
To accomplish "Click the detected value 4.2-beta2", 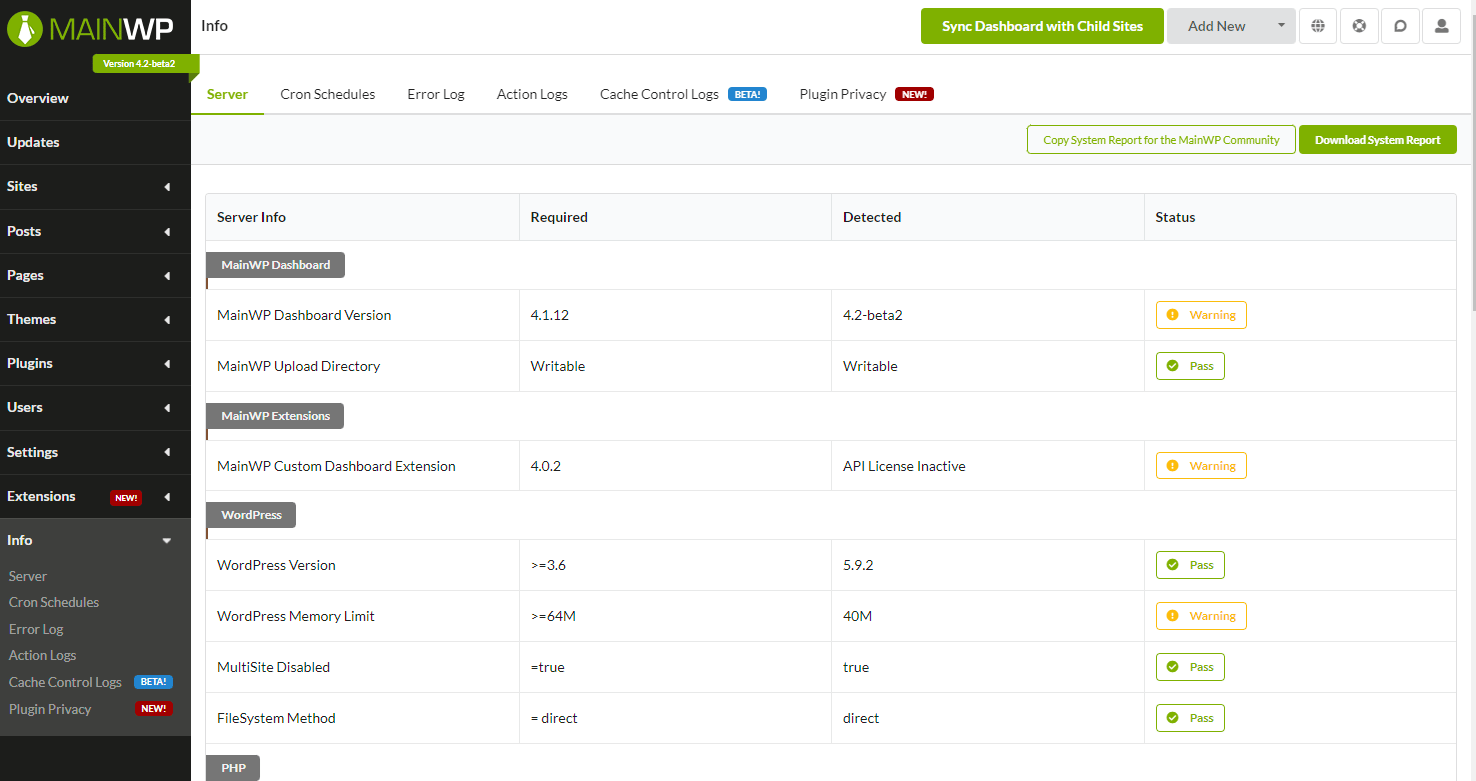I will 873,315.
